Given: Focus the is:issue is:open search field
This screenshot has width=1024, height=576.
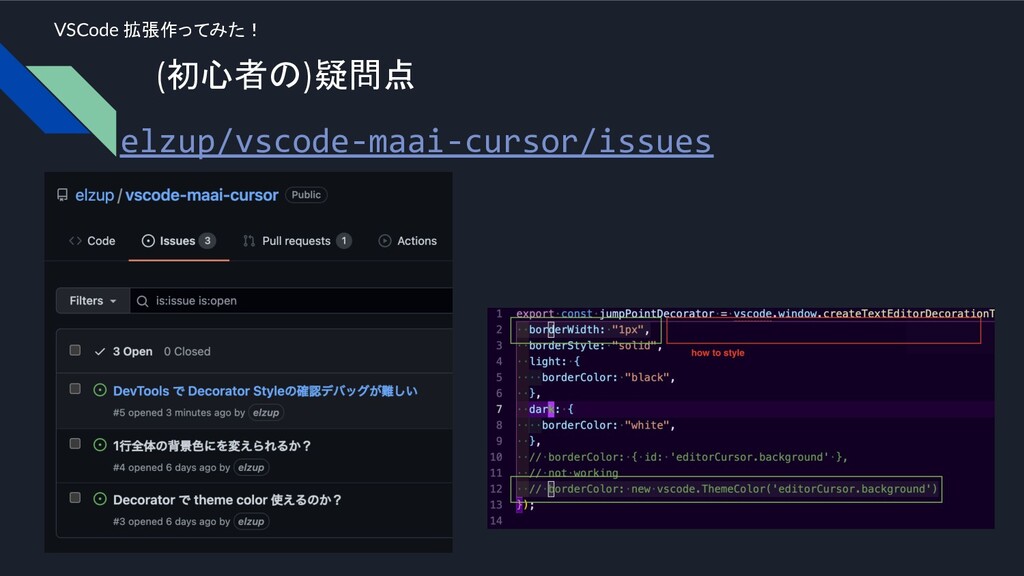Looking at the screenshot, I should tap(291, 300).
